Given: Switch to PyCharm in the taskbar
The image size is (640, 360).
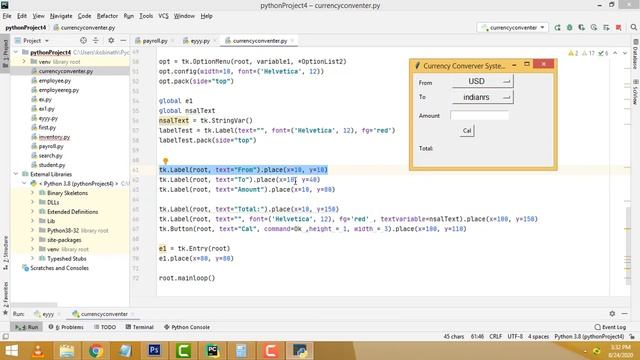Looking at the screenshot, I should pyautogui.click(x=212, y=351).
